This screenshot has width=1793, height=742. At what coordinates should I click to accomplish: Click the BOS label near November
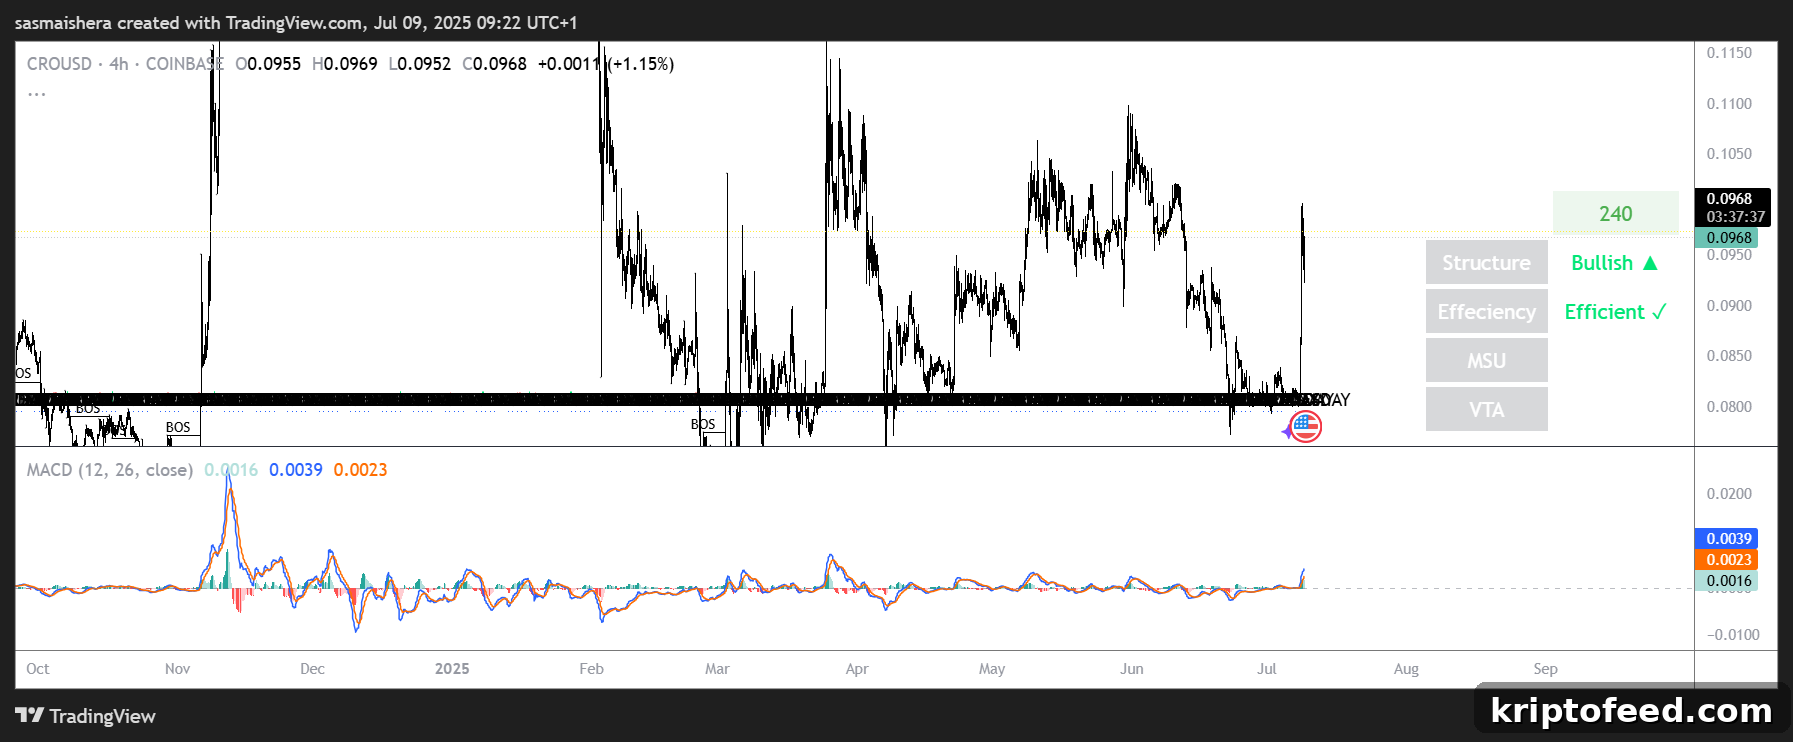click(x=178, y=427)
